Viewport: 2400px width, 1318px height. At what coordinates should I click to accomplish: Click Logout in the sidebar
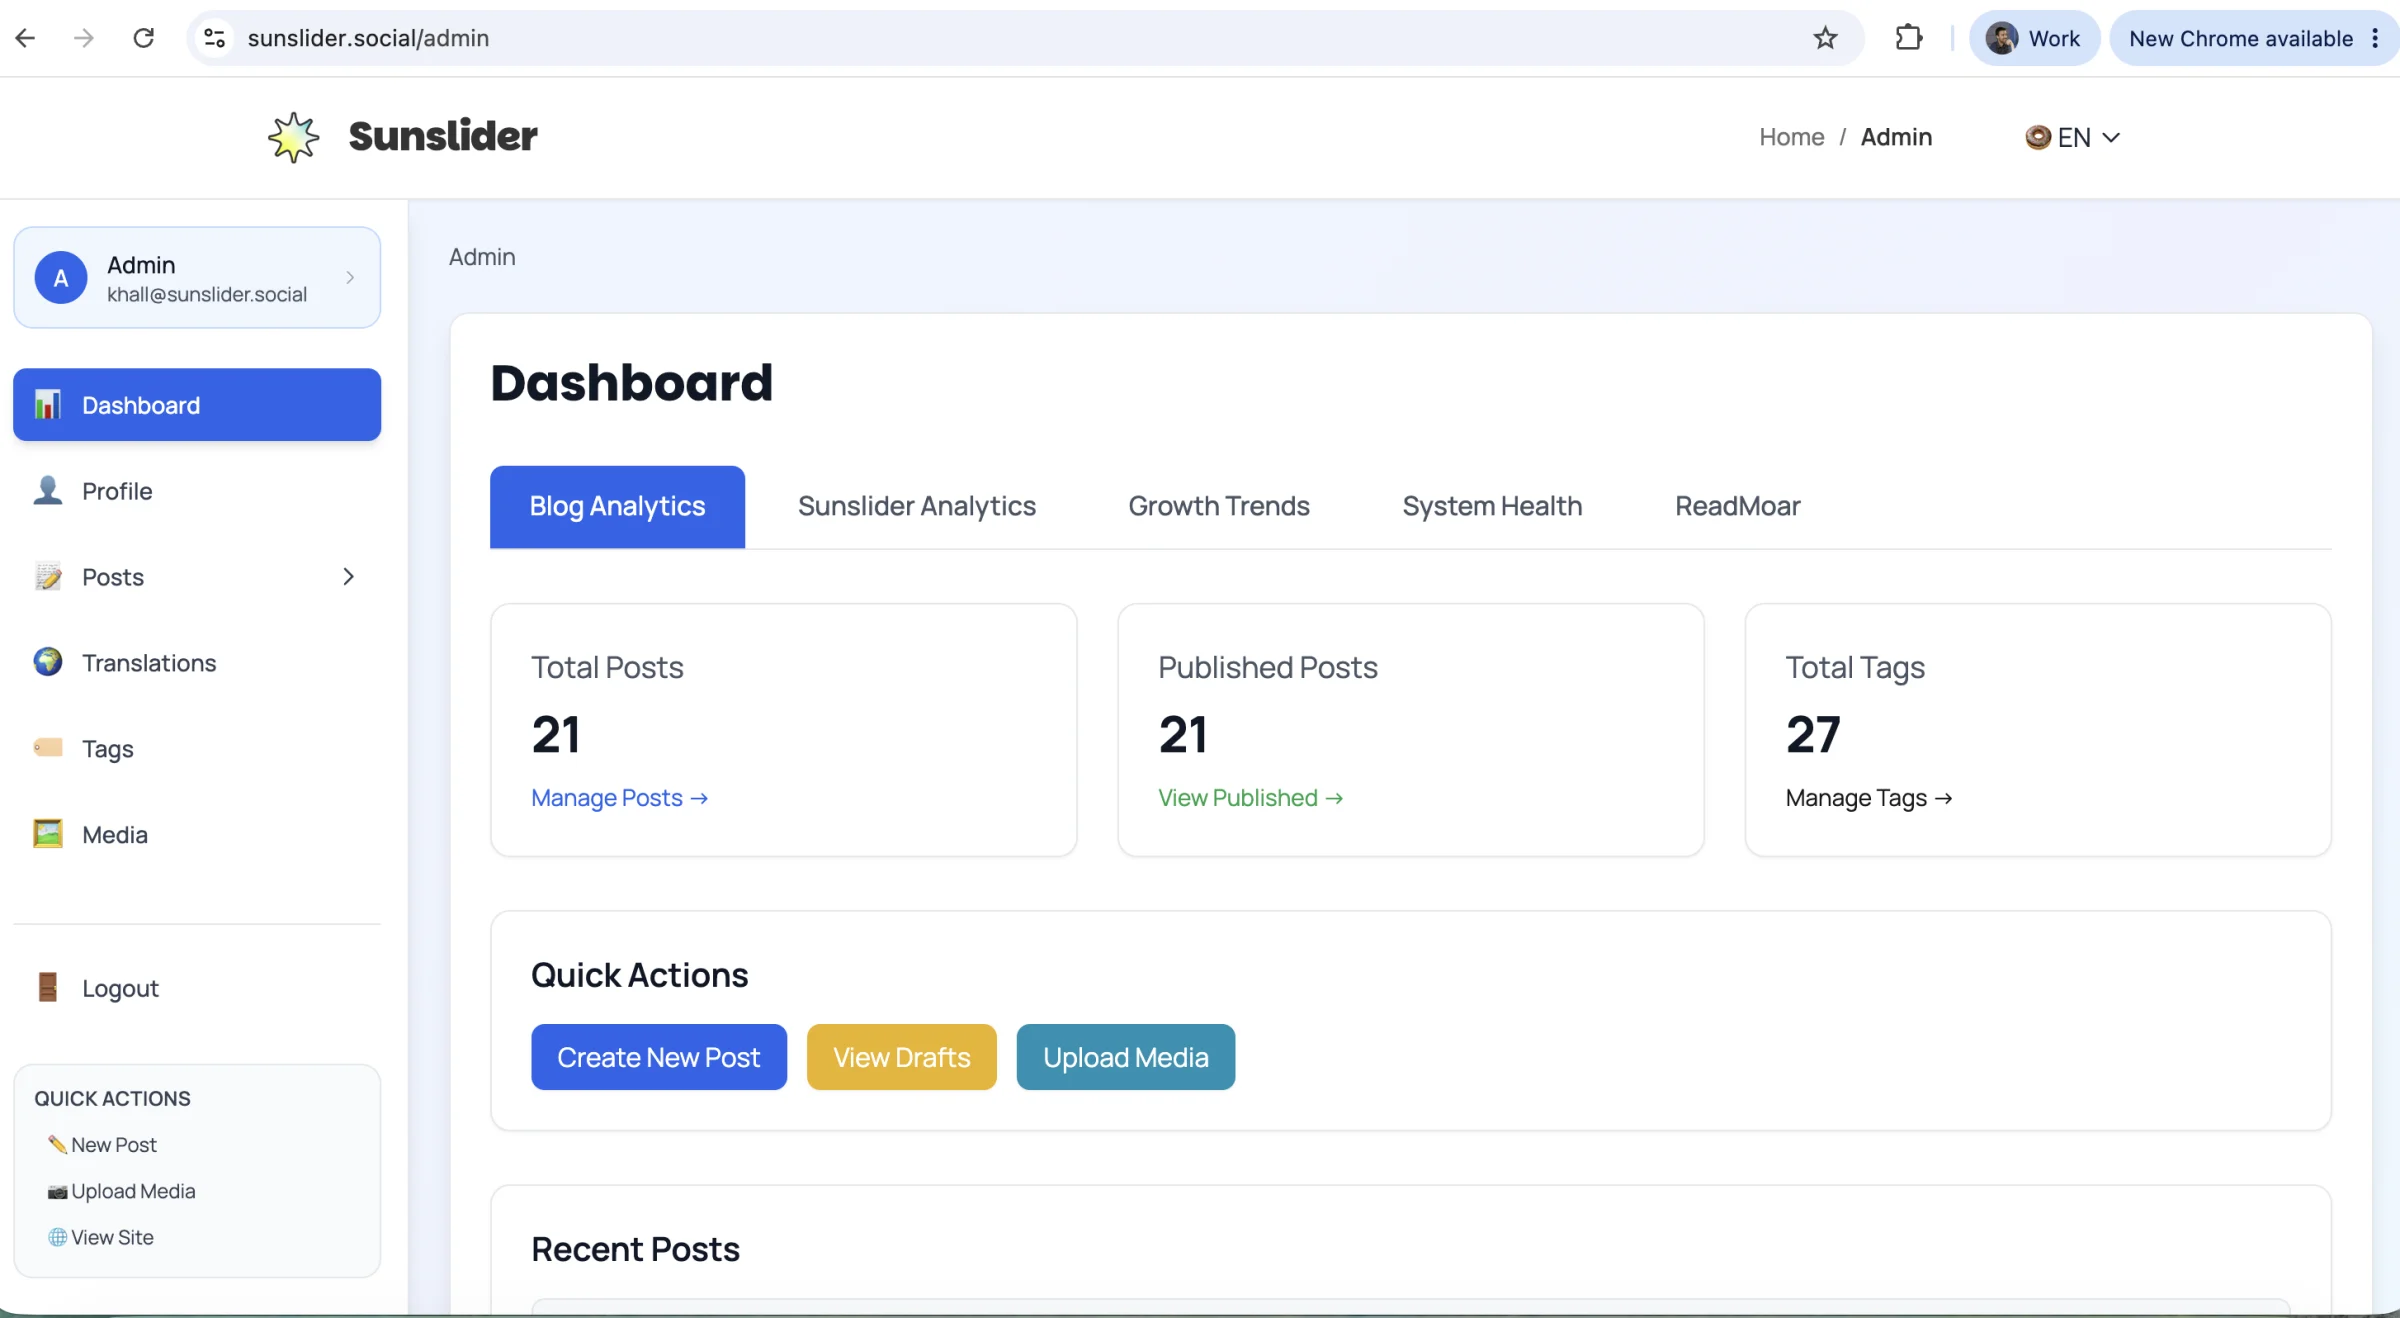[197, 988]
